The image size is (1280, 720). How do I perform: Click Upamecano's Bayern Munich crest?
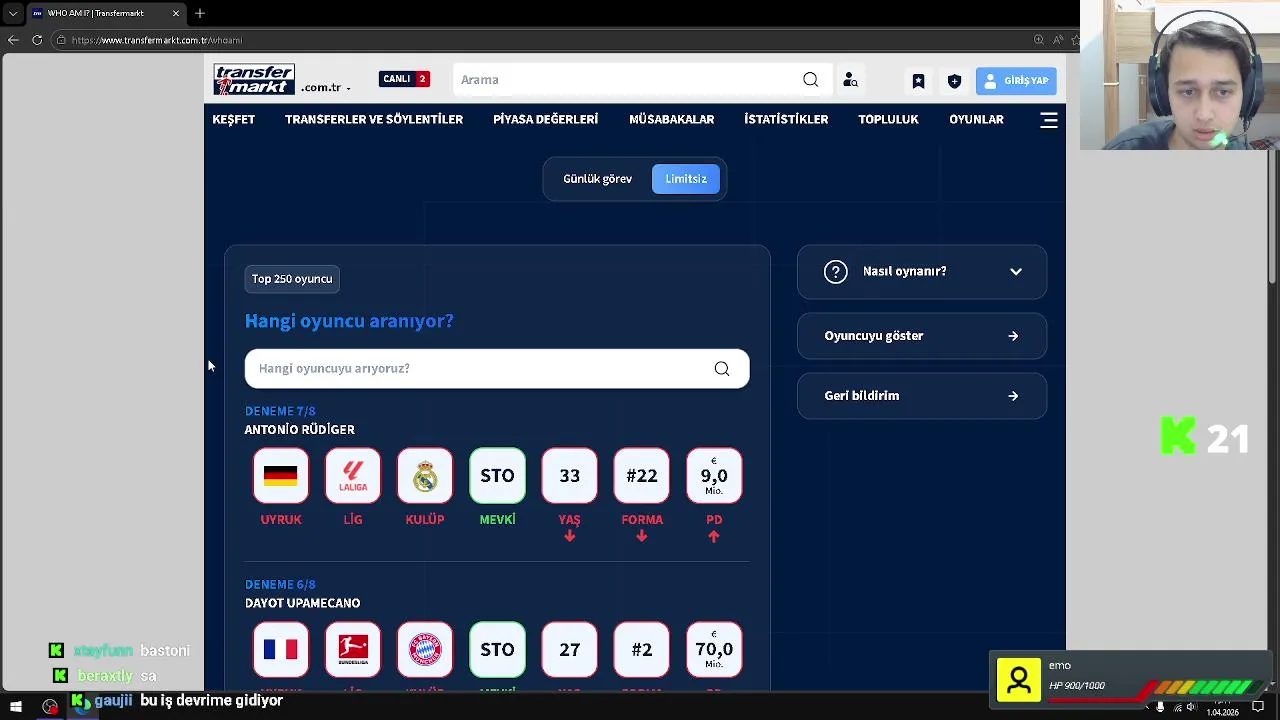[x=425, y=650]
